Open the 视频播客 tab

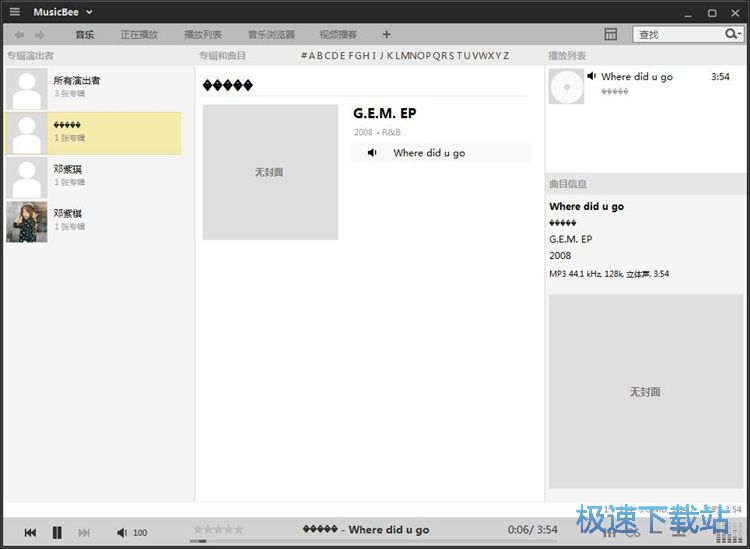pos(338,34)
